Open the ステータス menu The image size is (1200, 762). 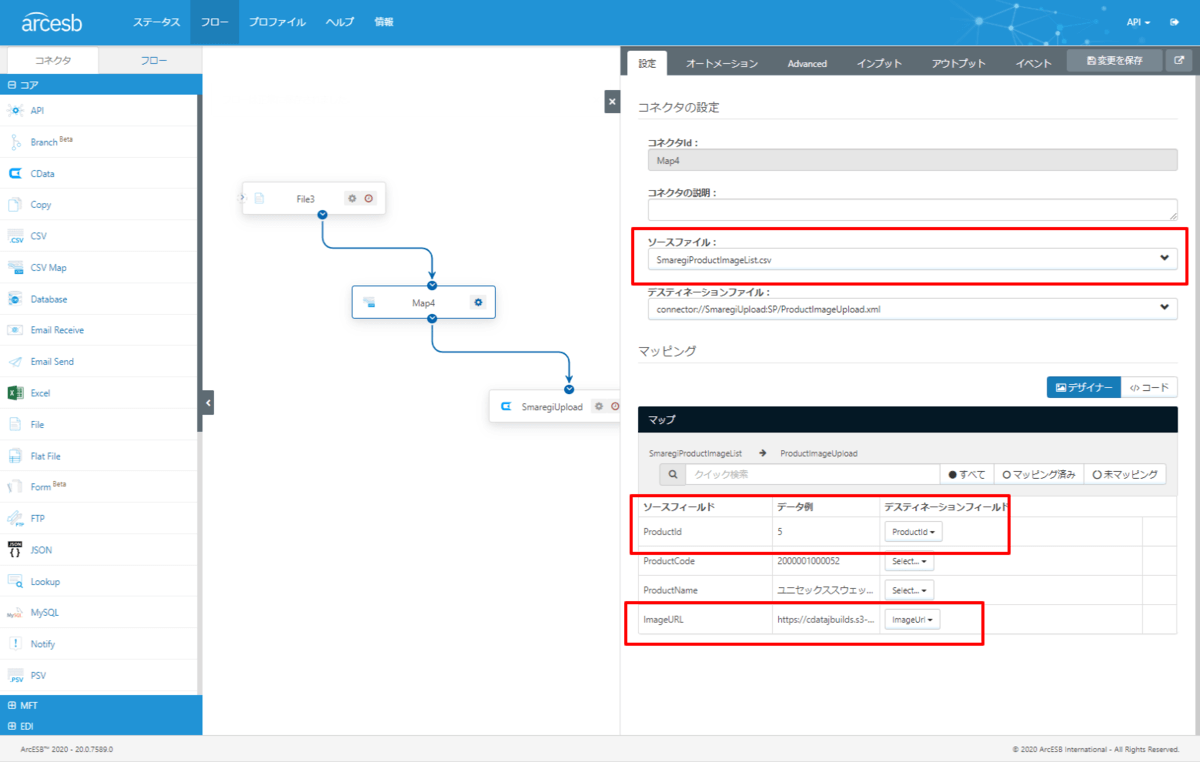point(156,22)
